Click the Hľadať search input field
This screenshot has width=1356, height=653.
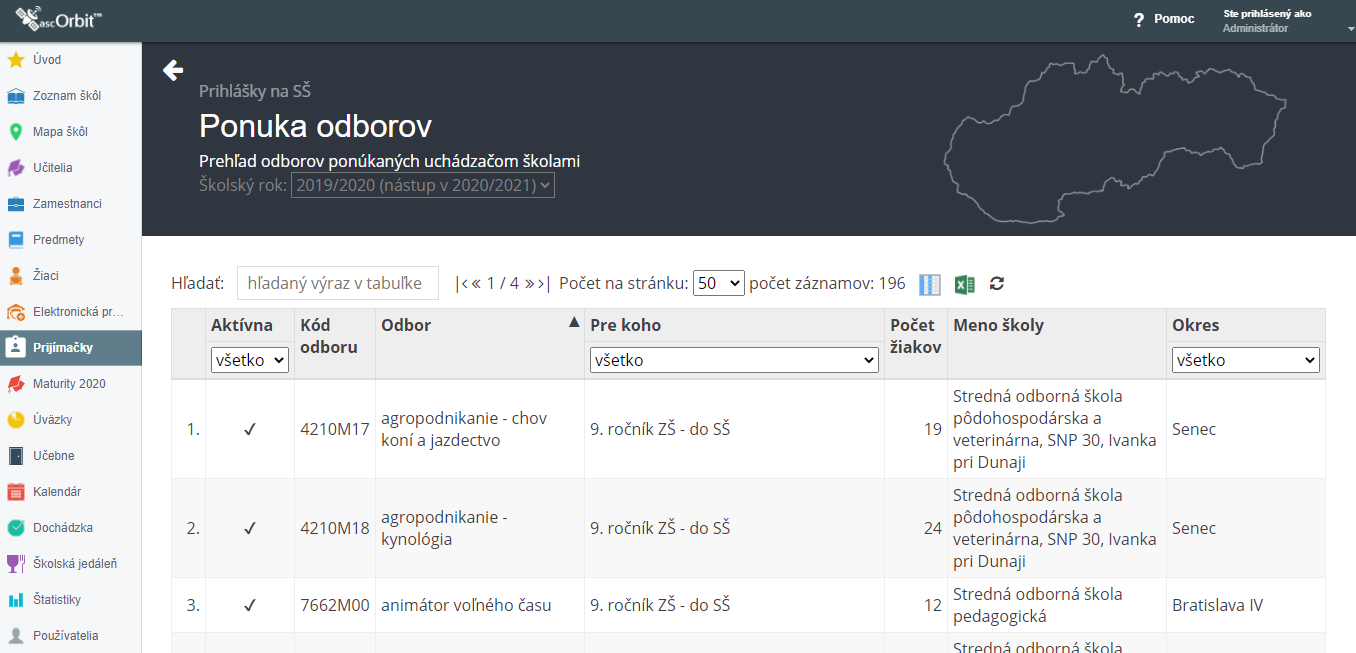click(338, 283)
